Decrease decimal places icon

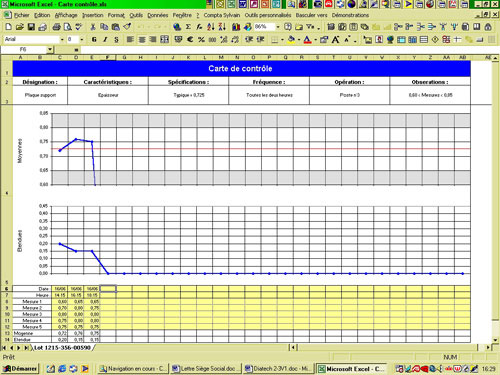[235, 40]
